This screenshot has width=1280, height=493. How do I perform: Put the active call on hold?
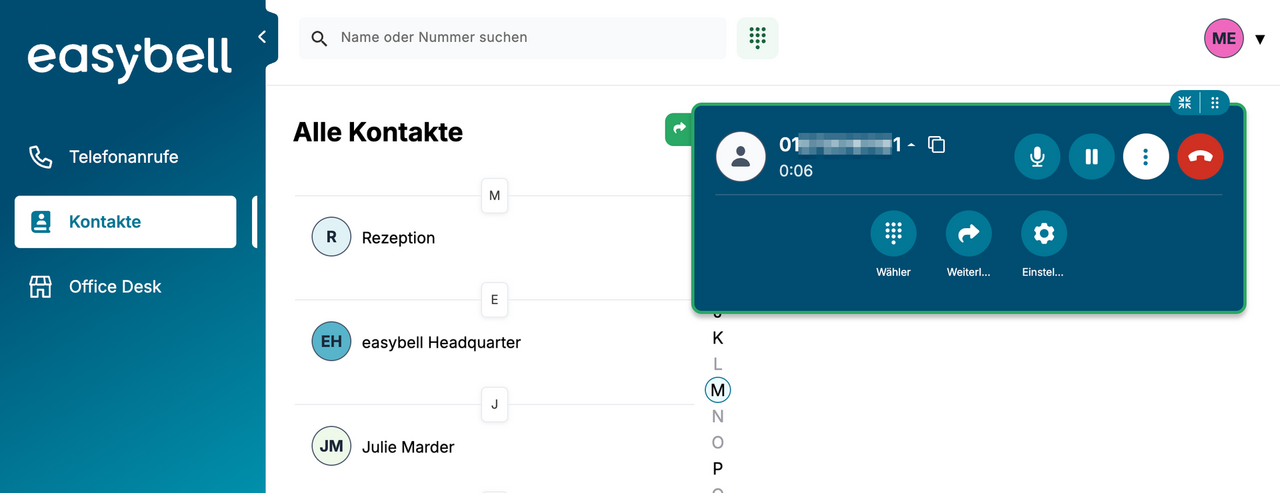click(1092, 157)
